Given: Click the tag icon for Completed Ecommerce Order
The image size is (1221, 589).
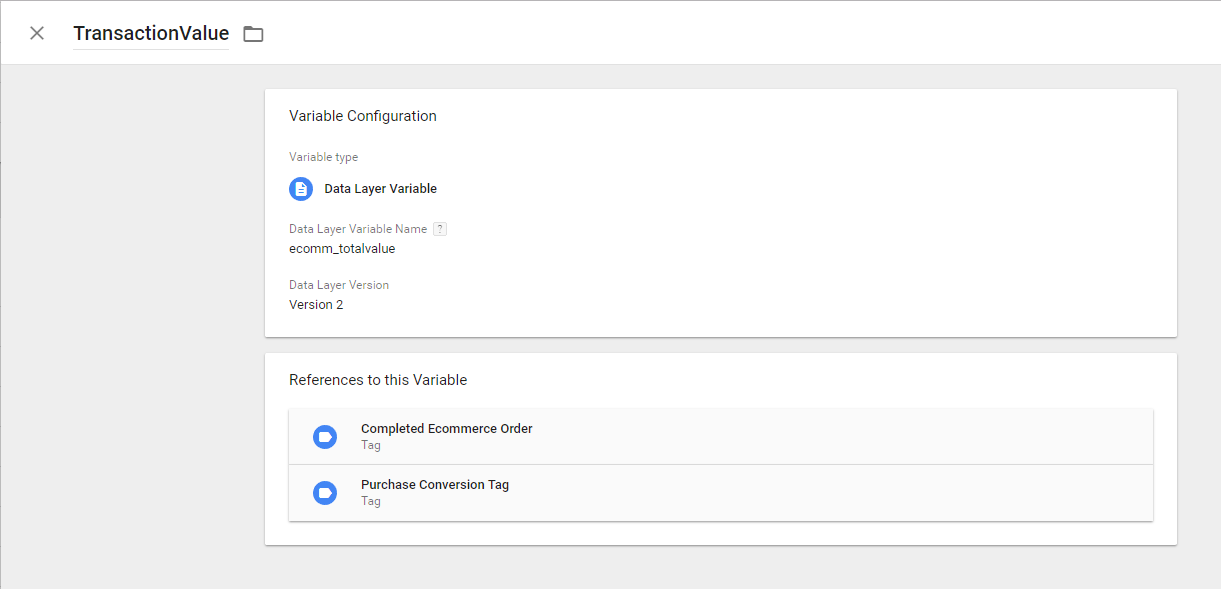Looking at the screenshot, I should [325, 437].
